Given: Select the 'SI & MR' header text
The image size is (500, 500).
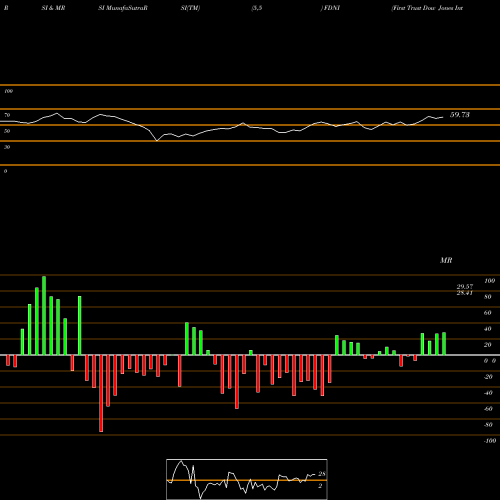Looking at the screenshot, I should (x=53, y=8).
